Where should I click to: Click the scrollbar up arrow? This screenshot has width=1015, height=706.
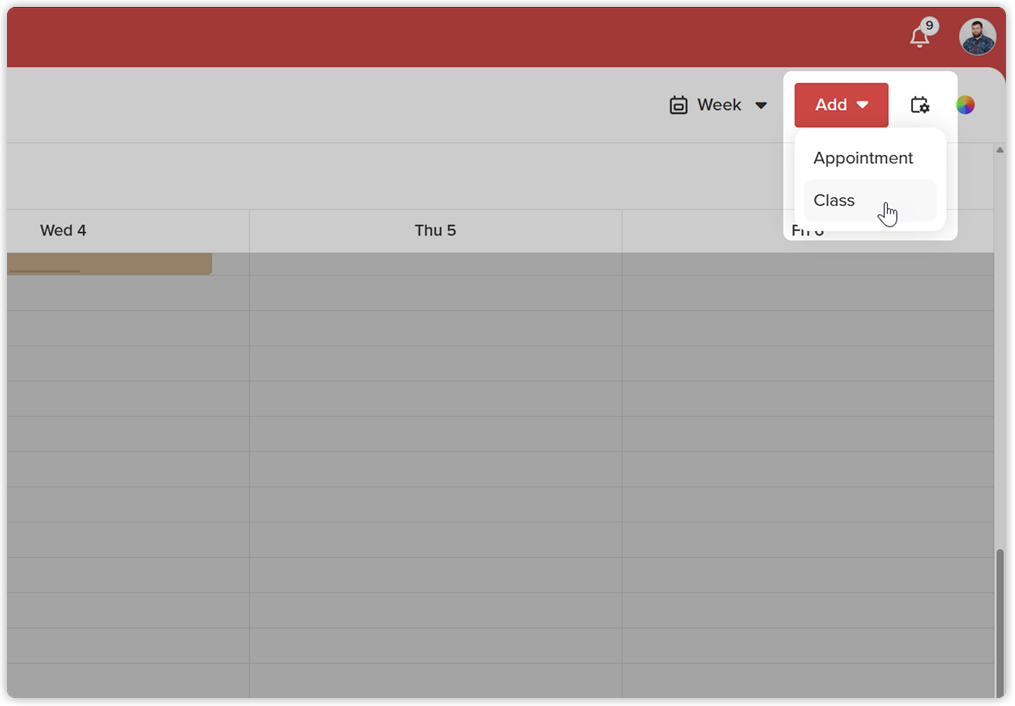point(999,150)
